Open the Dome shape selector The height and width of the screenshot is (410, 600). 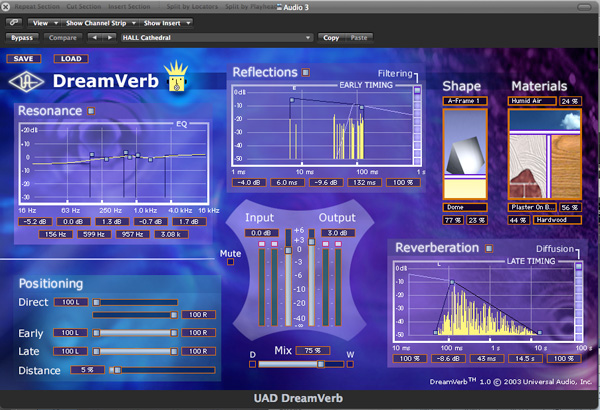(x=465, y=207)
